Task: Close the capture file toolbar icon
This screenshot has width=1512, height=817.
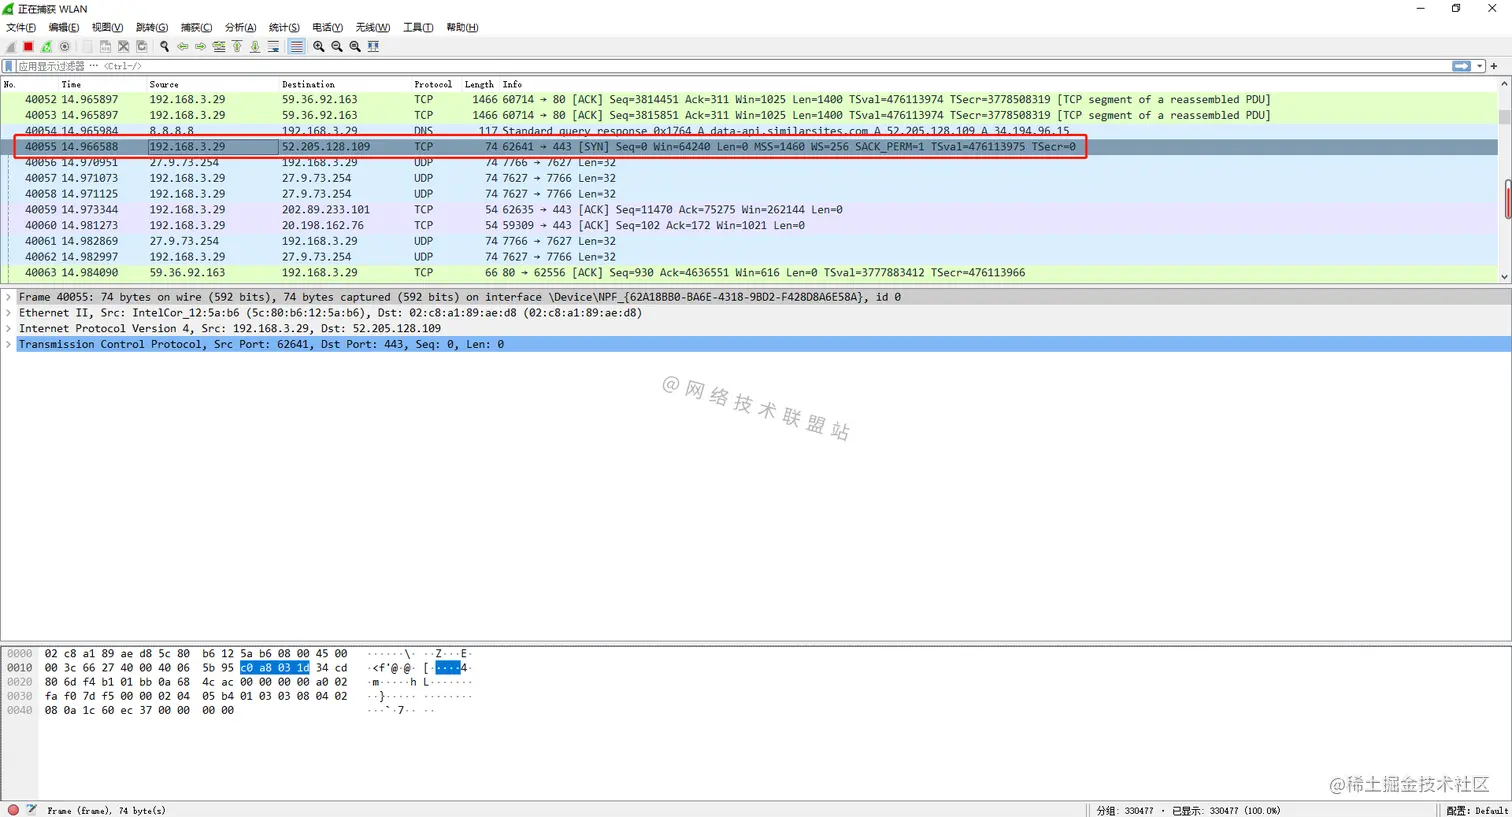Action: point(123,47)
